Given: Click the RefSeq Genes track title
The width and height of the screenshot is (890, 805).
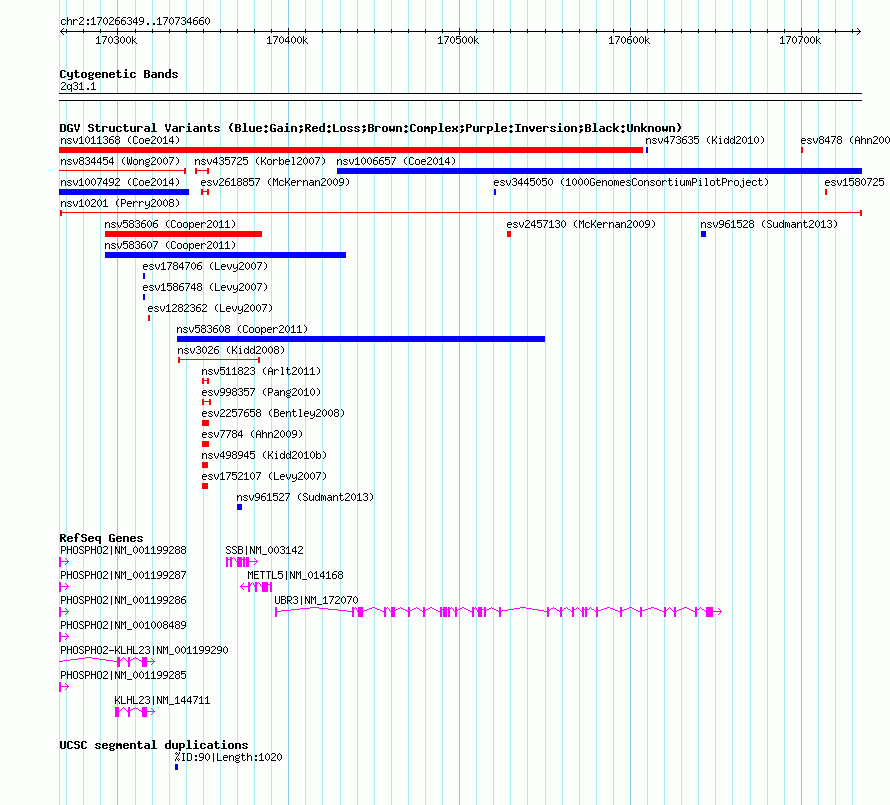Looking at the screenshot, I should click(101, 538).
